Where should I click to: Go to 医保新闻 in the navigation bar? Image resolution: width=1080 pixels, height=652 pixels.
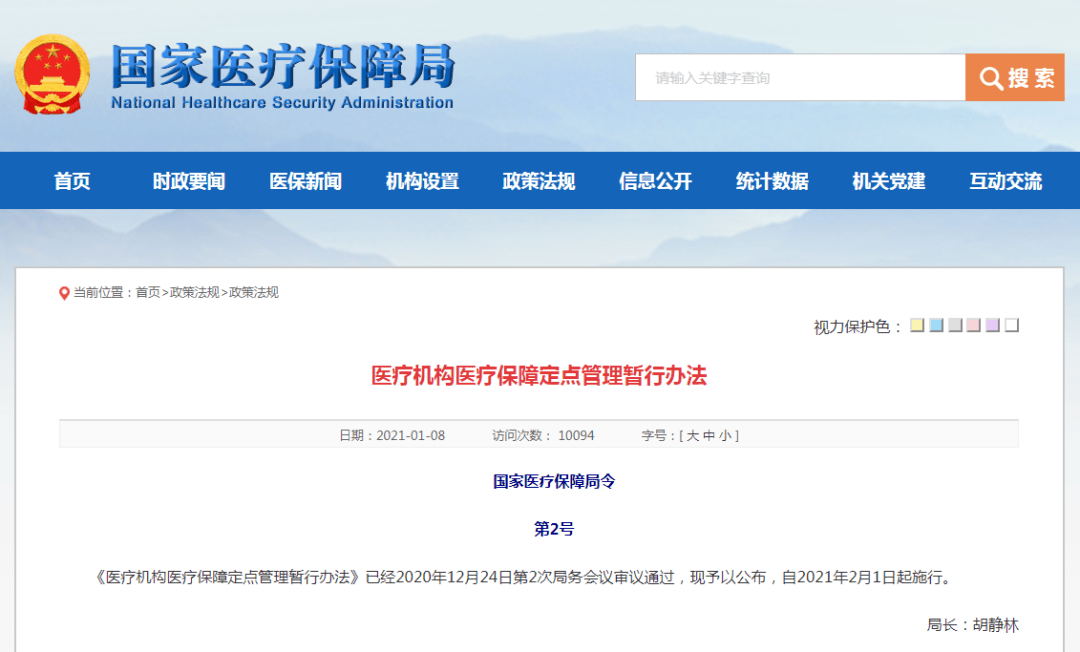[x=305, y=181]
